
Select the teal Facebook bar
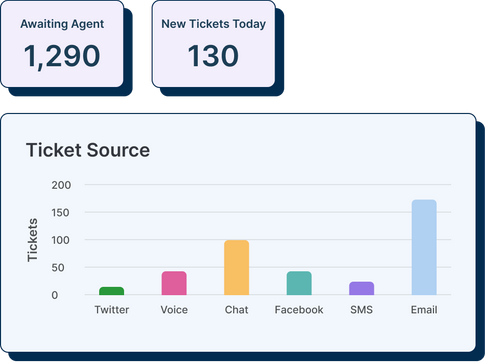[299, 283]
